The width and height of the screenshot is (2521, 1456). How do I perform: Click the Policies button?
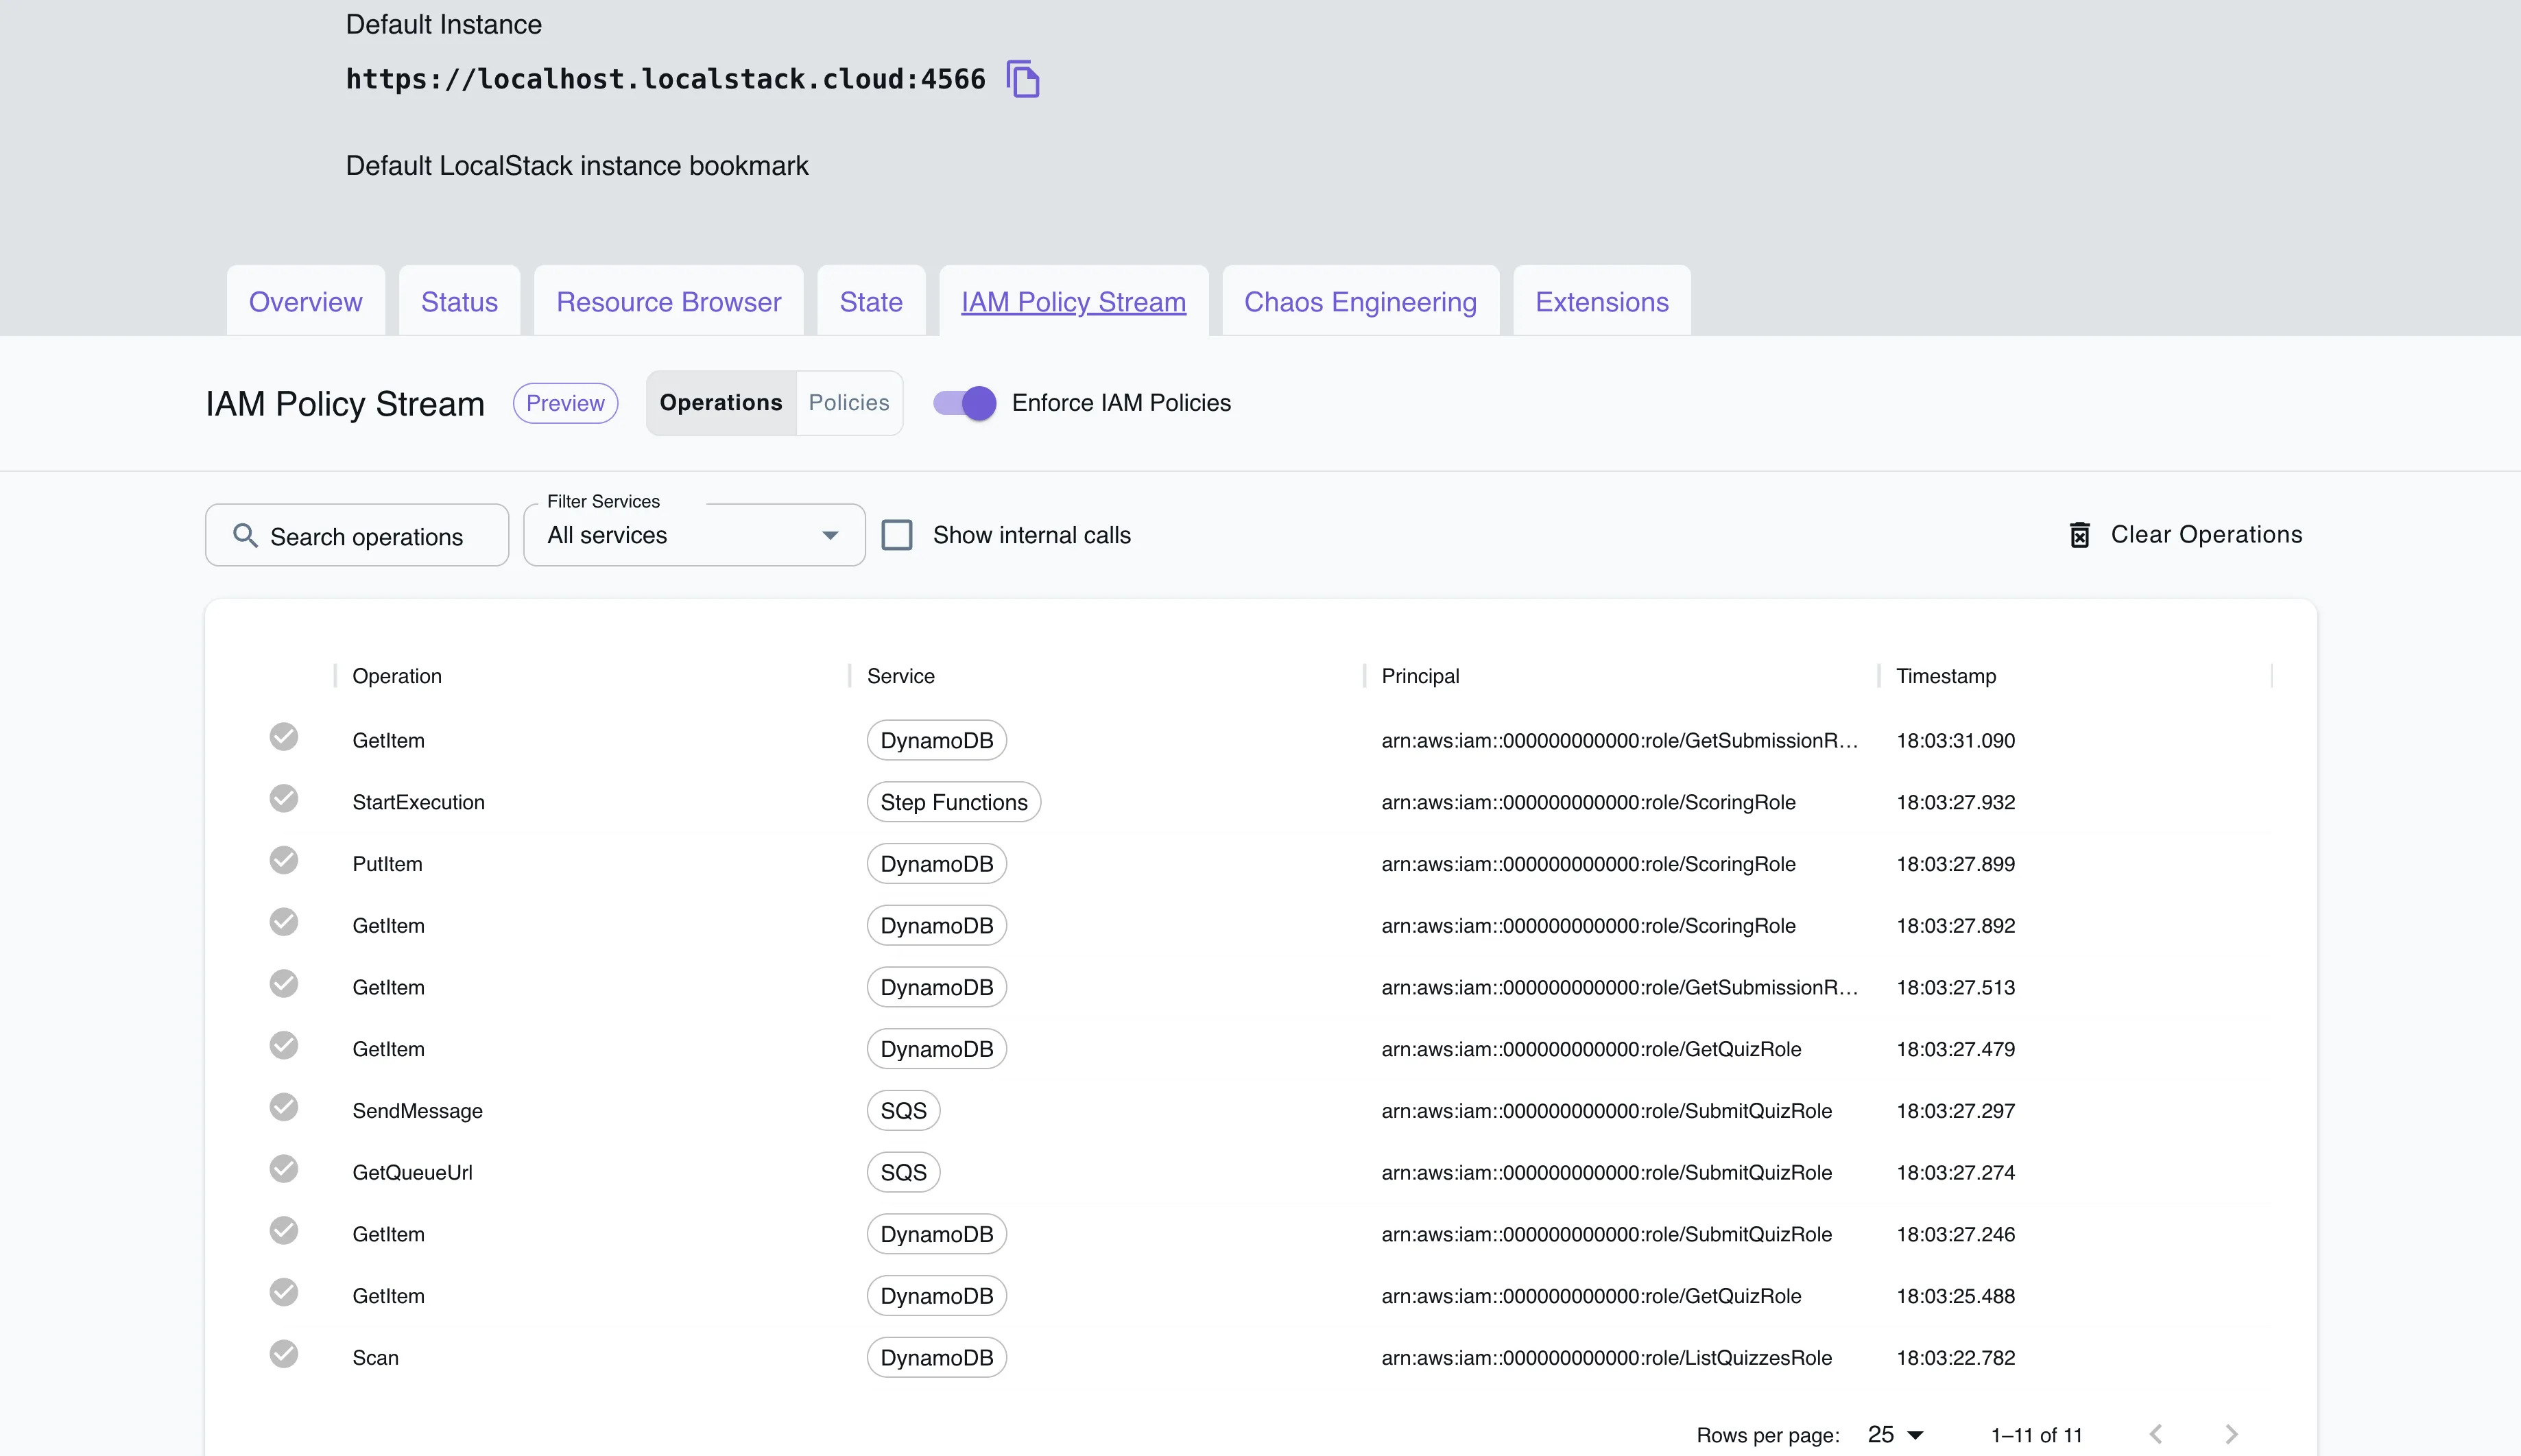[847, 402]
